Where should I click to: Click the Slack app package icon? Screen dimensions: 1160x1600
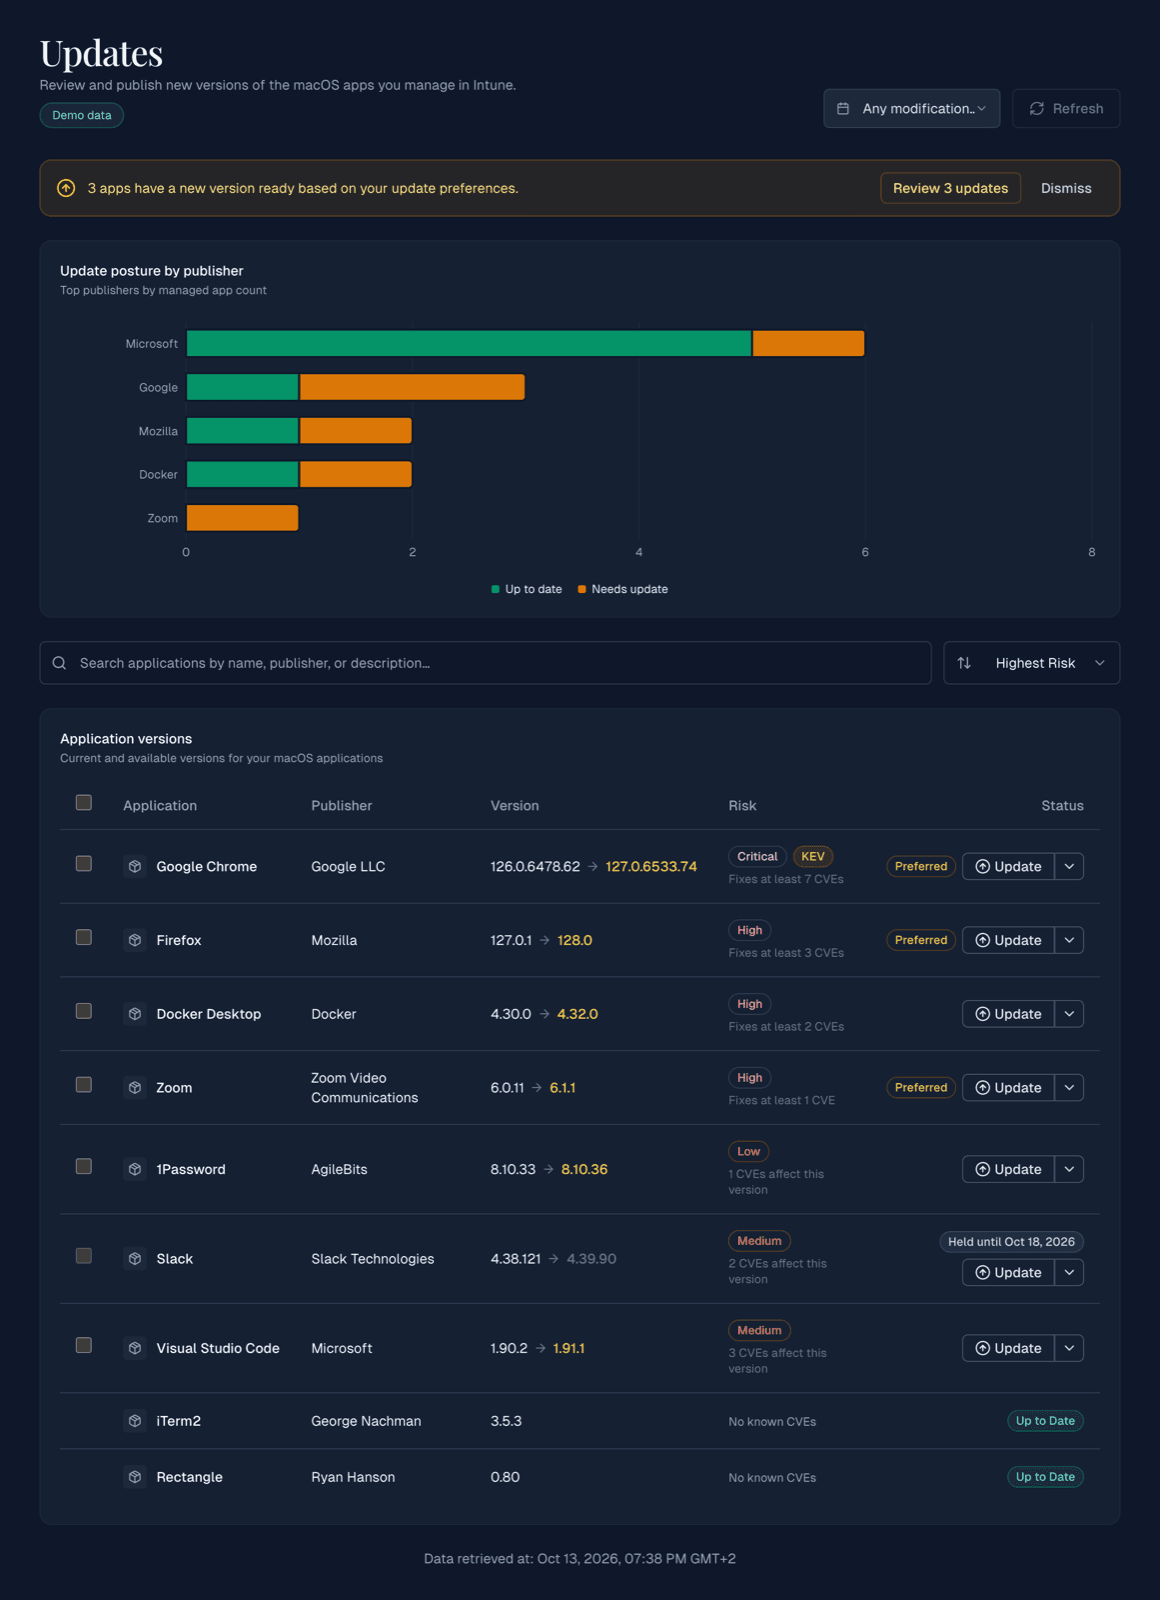135,1258
